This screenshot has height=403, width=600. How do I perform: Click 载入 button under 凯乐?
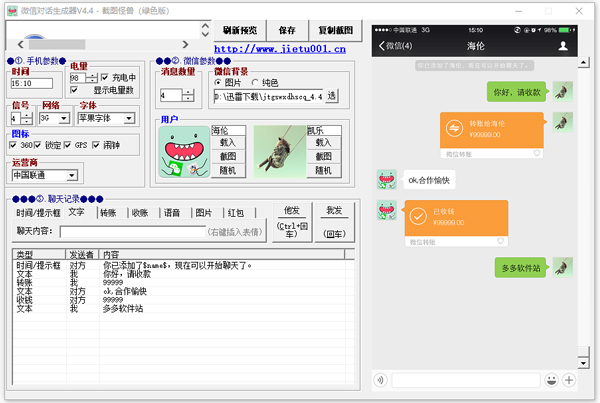(323, 143)
